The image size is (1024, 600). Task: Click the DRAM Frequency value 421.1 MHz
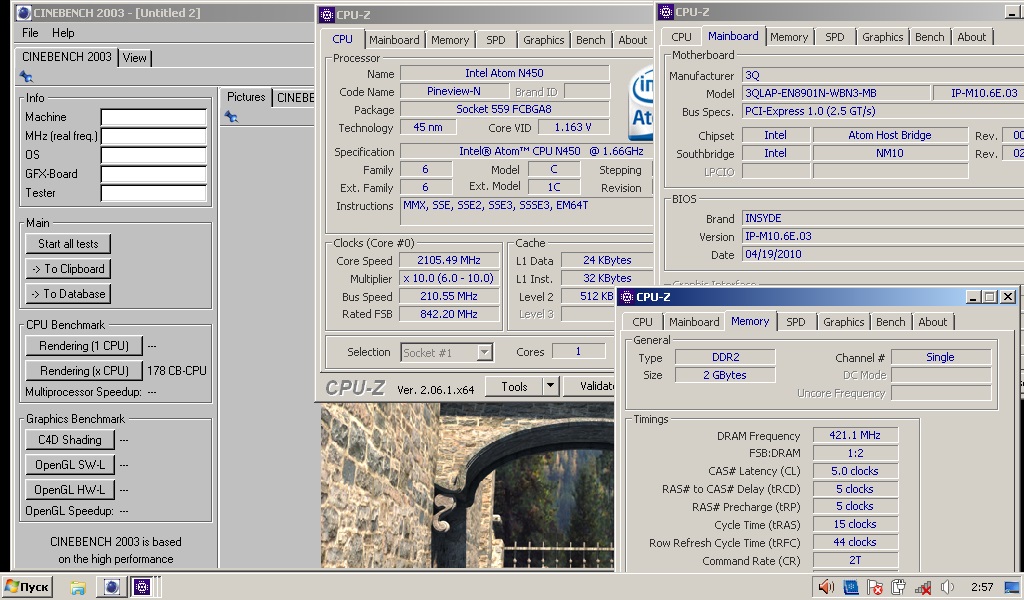(855, 435)
